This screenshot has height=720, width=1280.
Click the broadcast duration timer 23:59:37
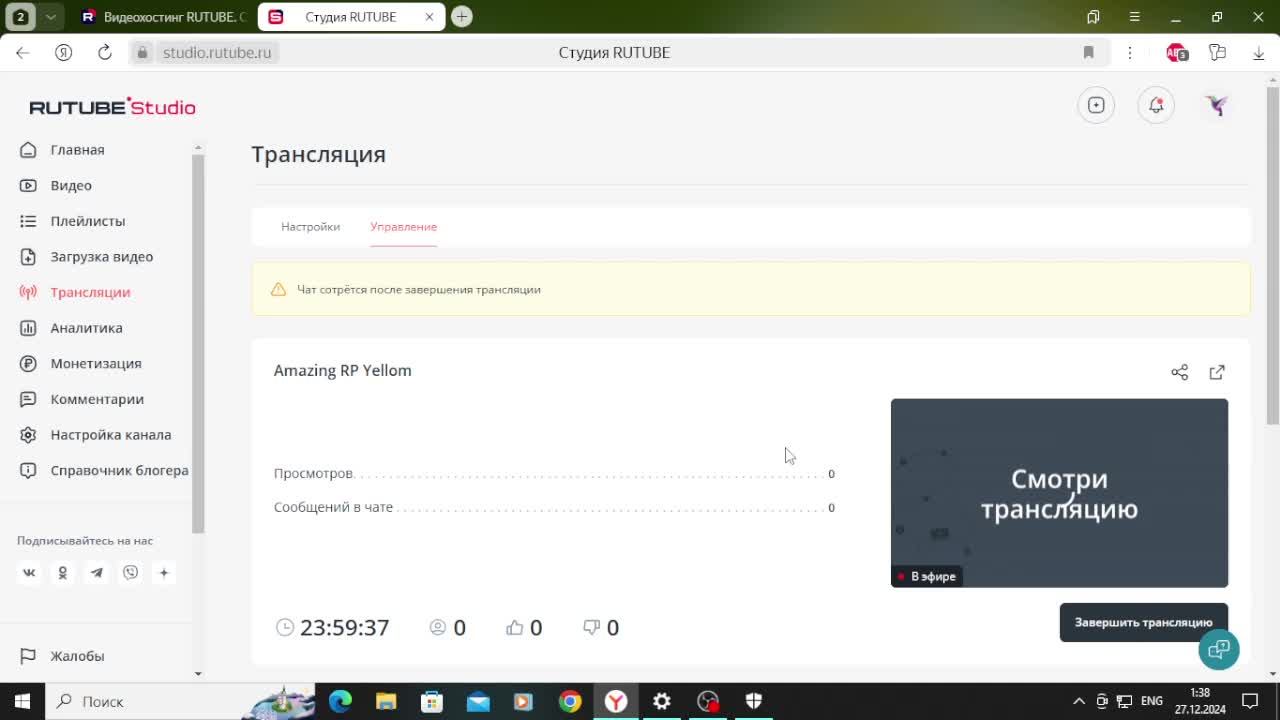coord(345,628)
